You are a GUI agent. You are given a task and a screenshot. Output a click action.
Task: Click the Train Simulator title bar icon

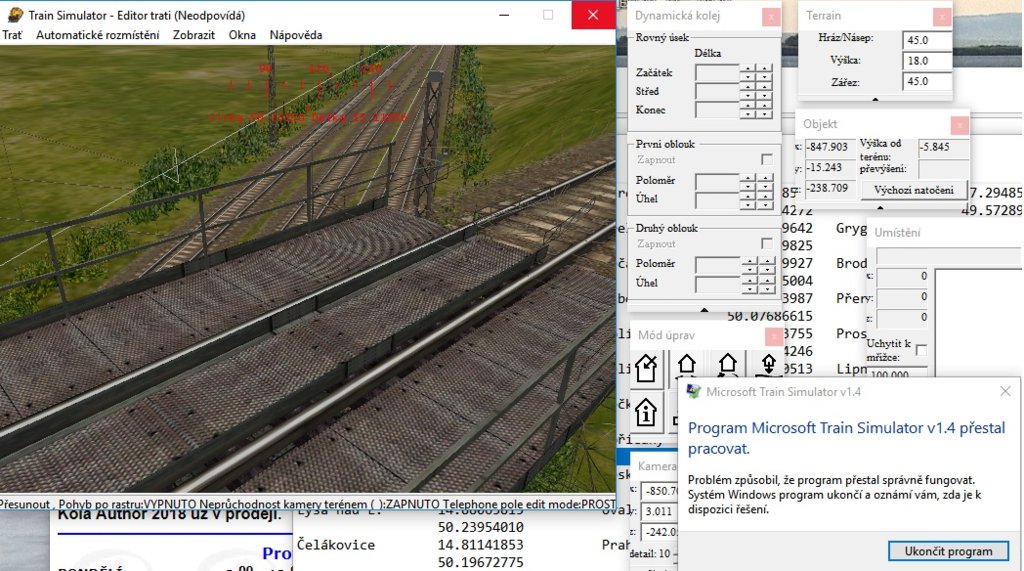pos(14,15)
